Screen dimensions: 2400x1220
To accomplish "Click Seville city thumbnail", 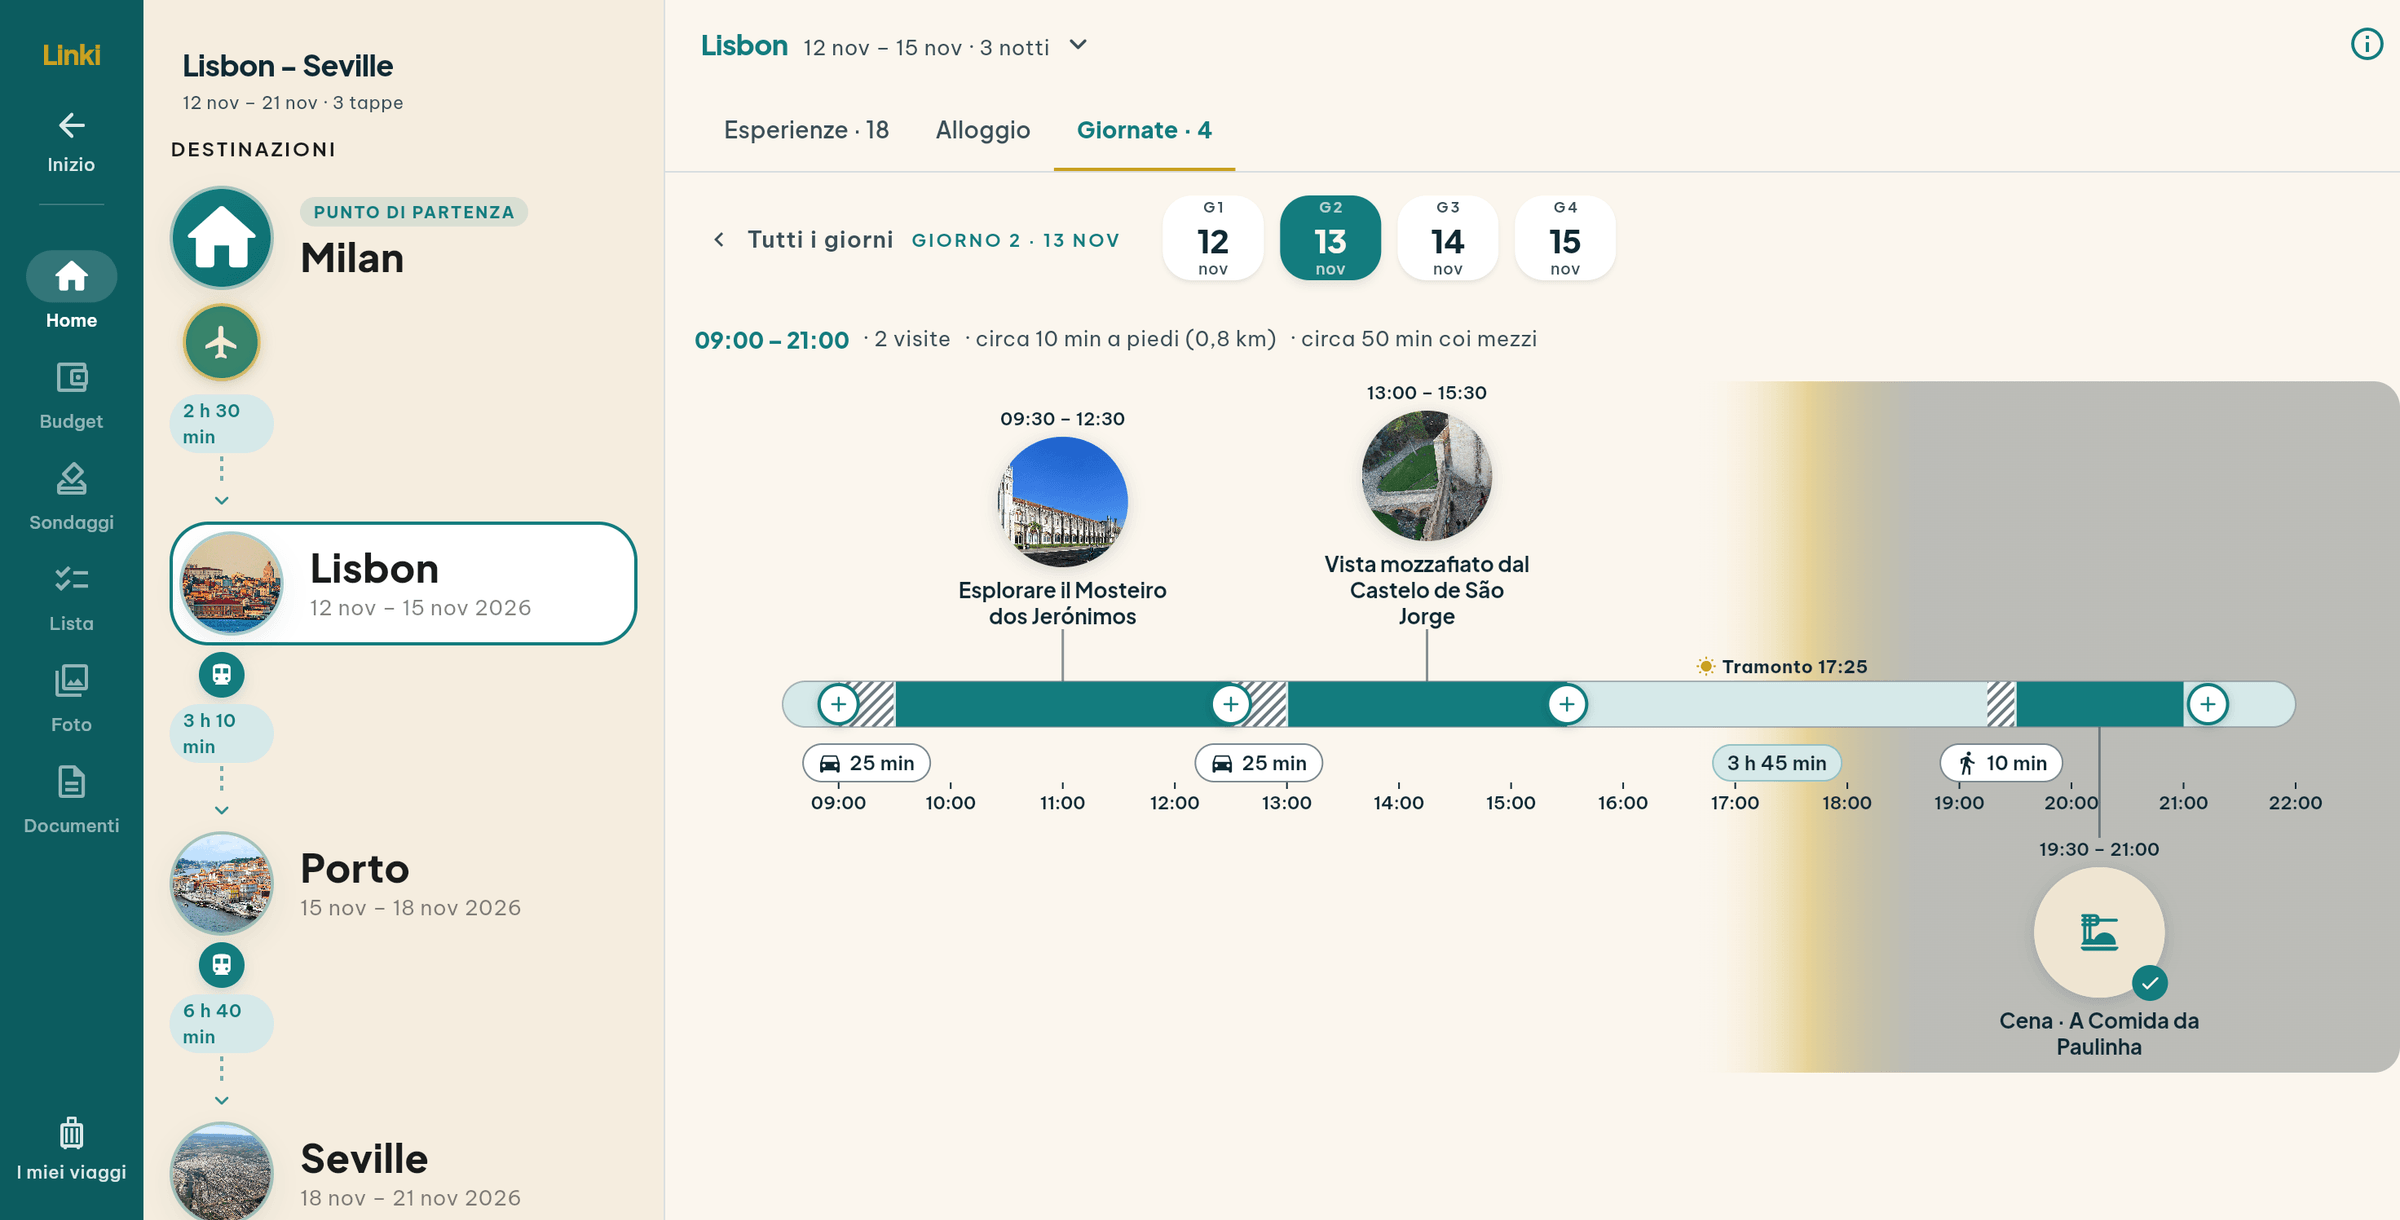I will point(221,1172).
